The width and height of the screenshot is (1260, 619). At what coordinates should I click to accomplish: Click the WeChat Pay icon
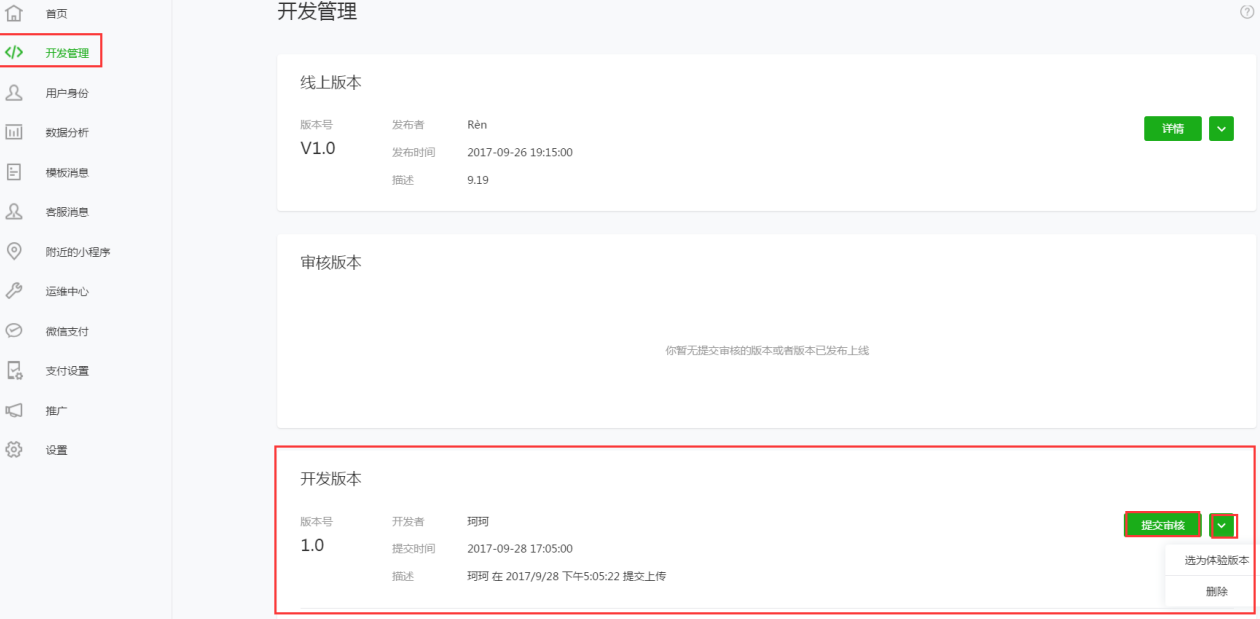tap(14, 330)
